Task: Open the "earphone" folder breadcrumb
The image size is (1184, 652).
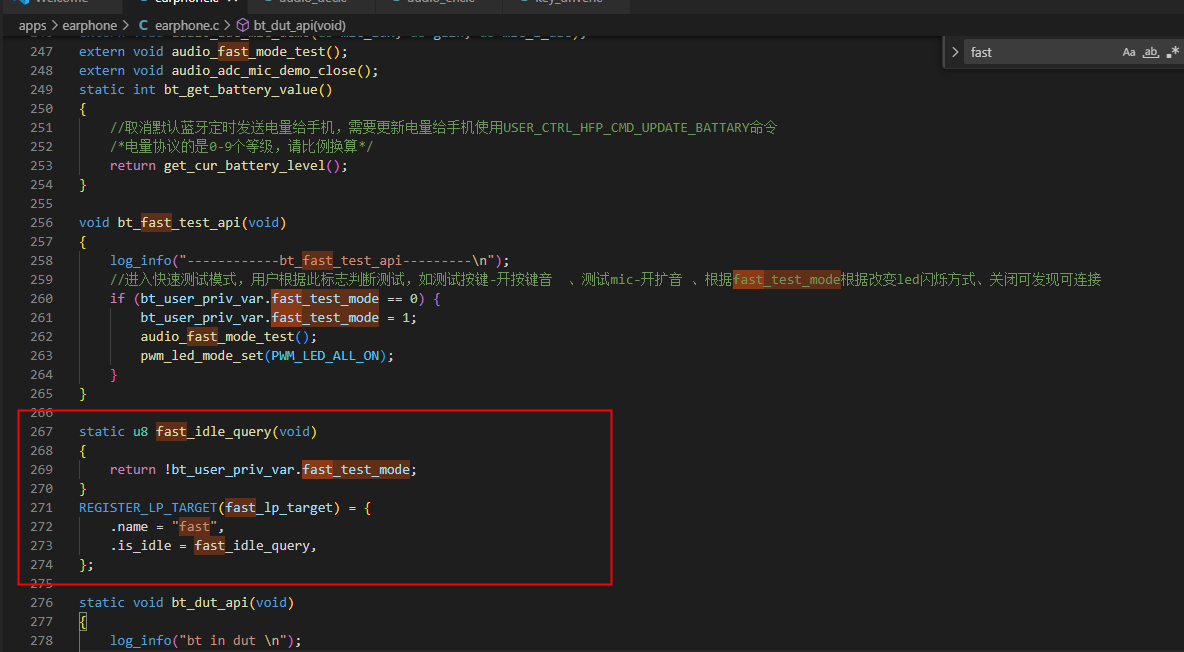Action: click(x=89, y=26)
